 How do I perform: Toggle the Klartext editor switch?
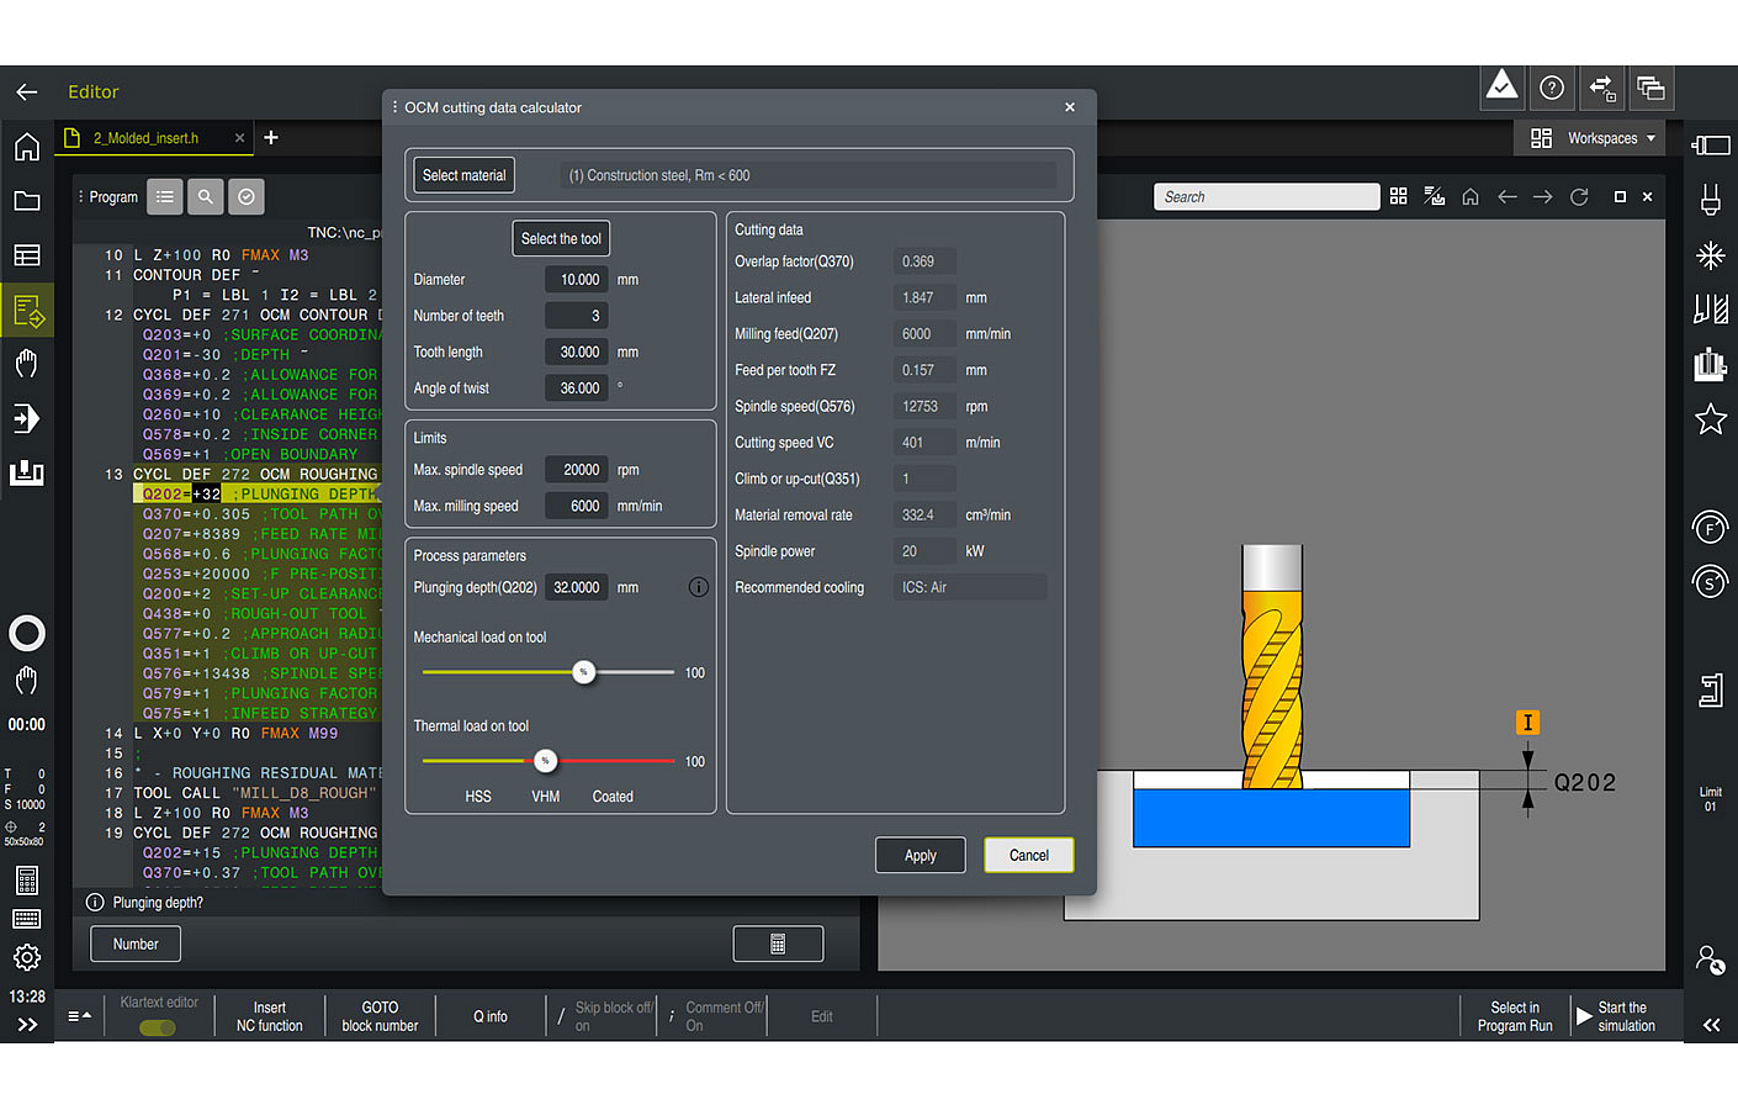[x=157, y=1027]
